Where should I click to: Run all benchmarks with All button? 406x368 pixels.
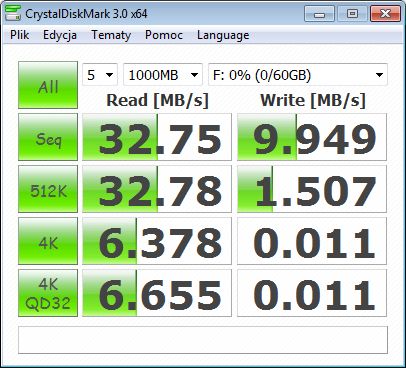click(48, 85)
